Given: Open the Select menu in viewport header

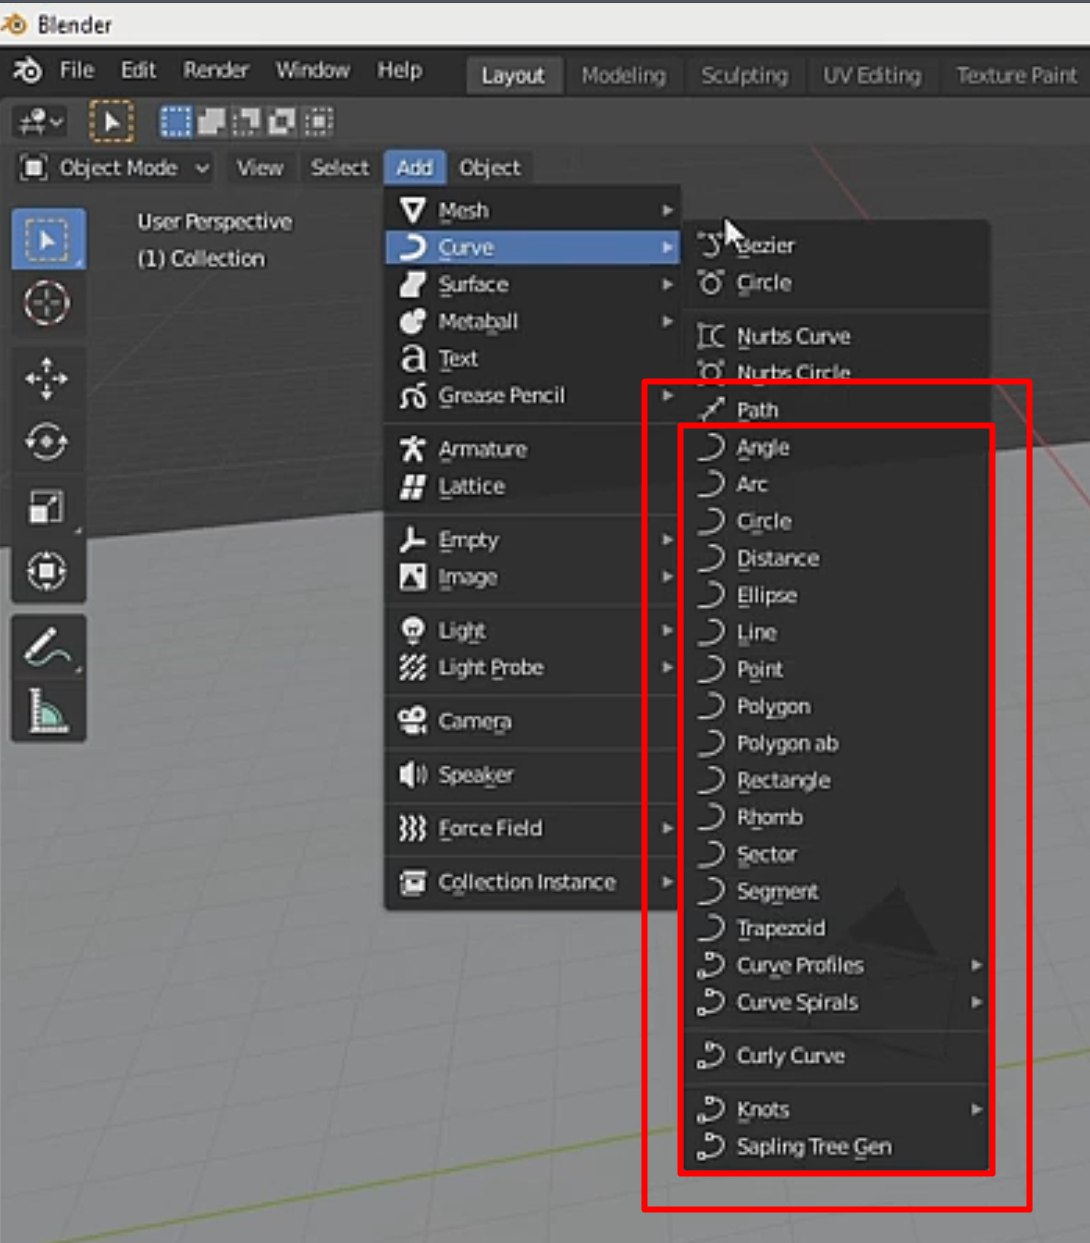Looking at the screenshot, I should click(x=340, y=167).
